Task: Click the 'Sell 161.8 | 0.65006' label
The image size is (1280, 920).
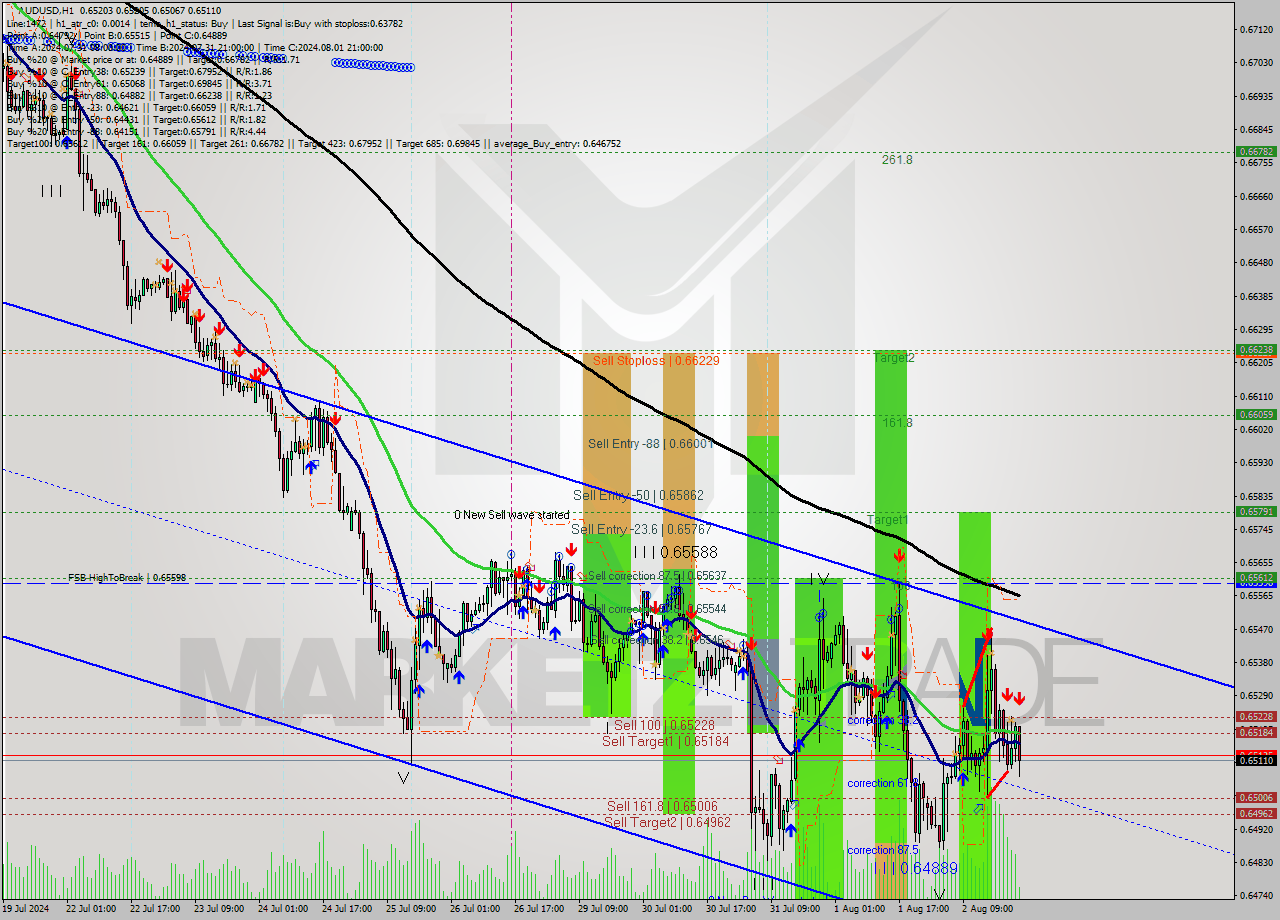Action: (x=661, y=805)
